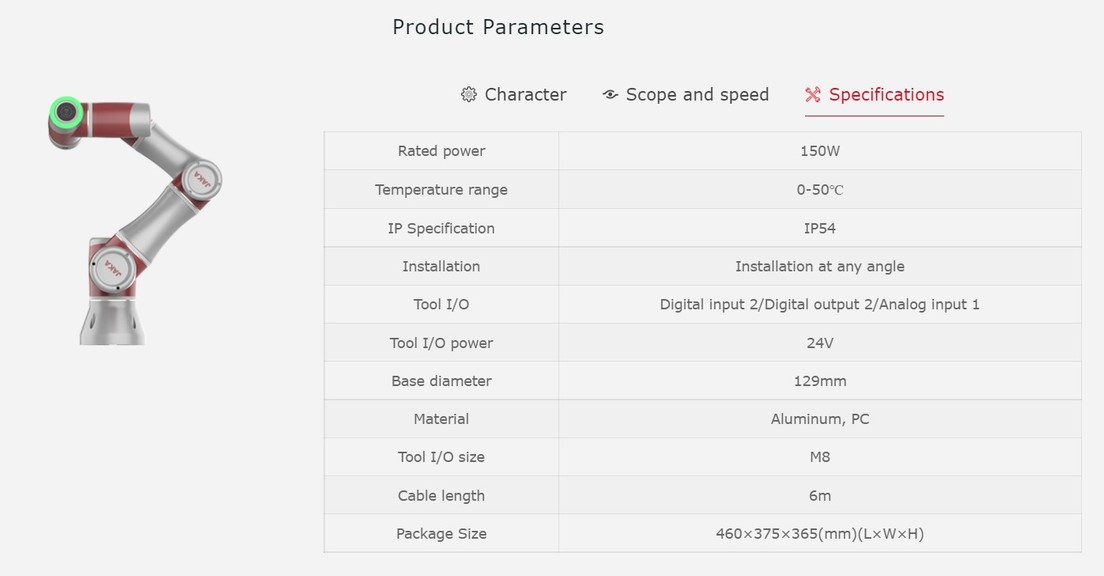
Task: Click Installation at any angle text
Action: [x=820, y=266]
